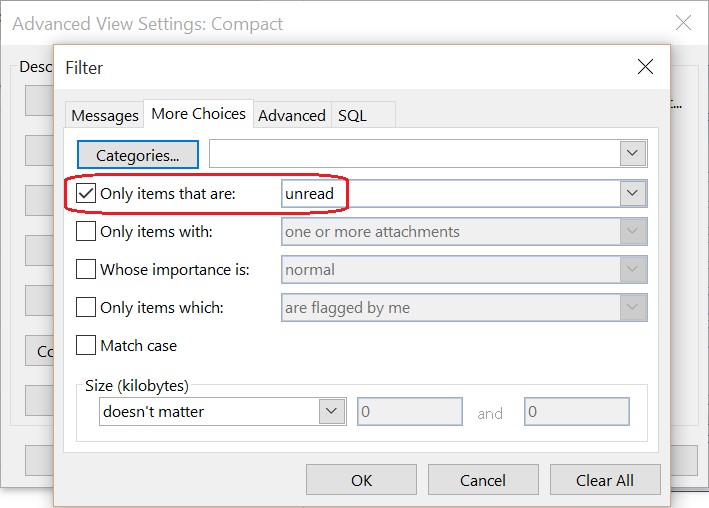Image resolution: width=709 pixels, height=508 pixels.
Task: Close the Advanced View Settings window
Action: (683, 23)
